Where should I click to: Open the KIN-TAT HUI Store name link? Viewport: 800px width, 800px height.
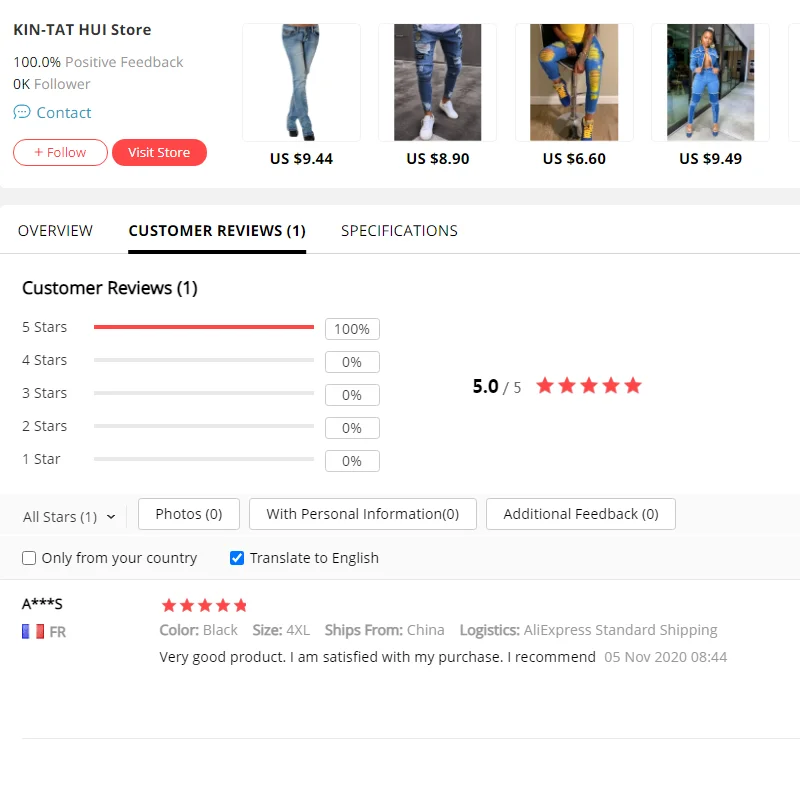click(x=82, y=30)
